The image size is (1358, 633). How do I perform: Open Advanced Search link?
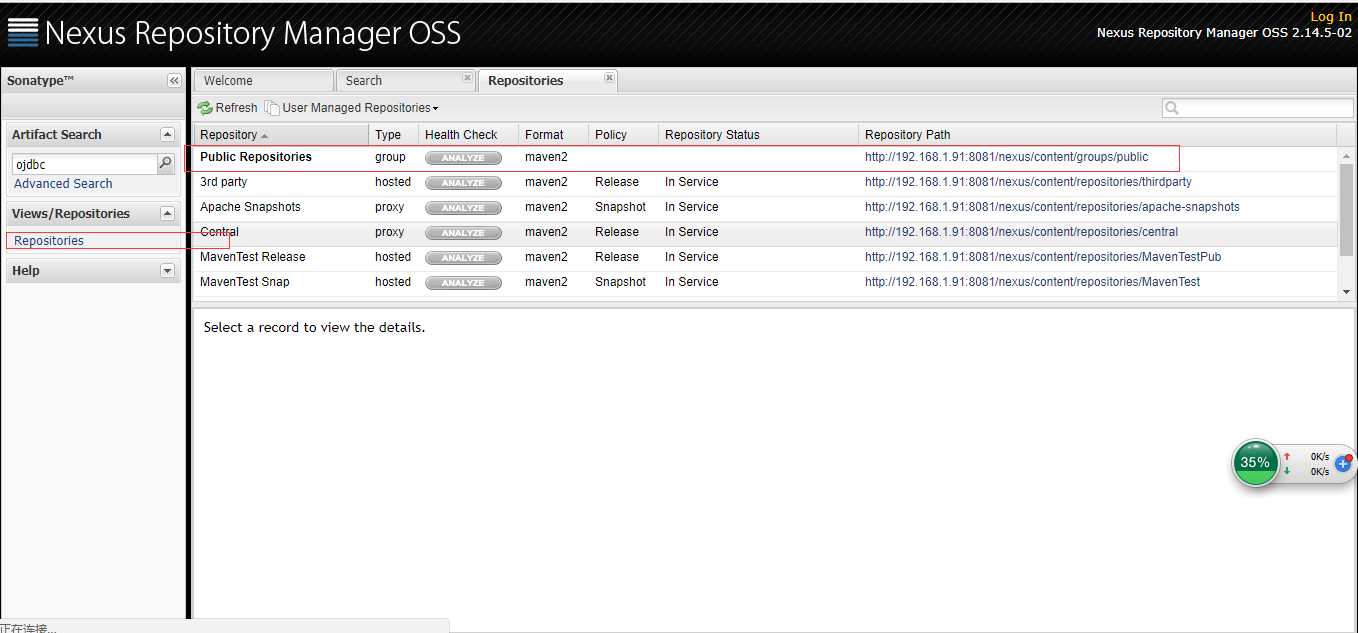pos(63,184)
